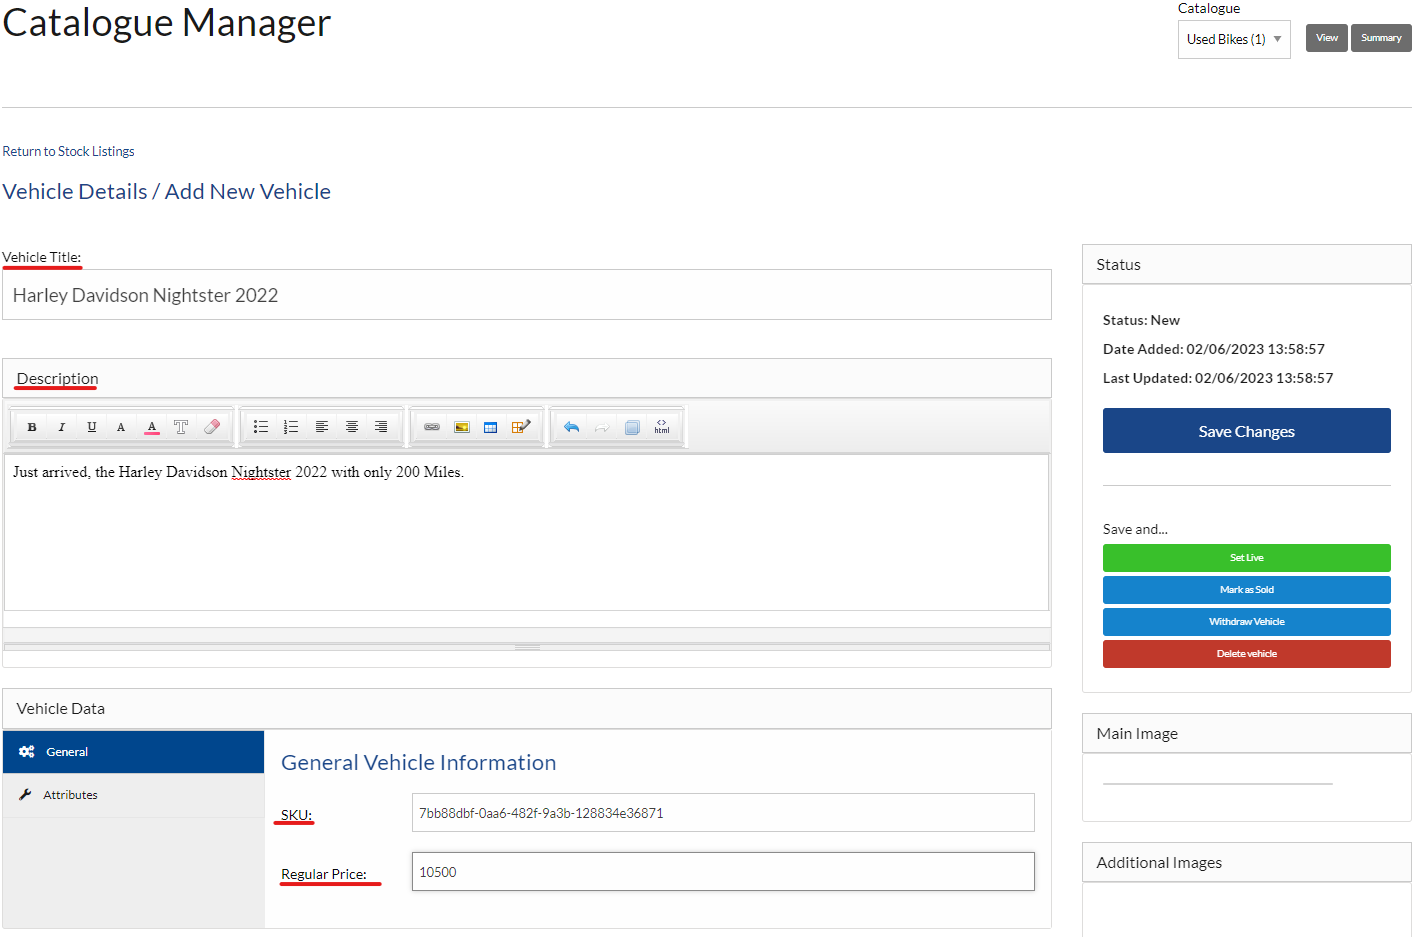The width and height of the screenshot is (1423, 937).
Task: Select the General vehicle data tab
Action: coord(67,752)
